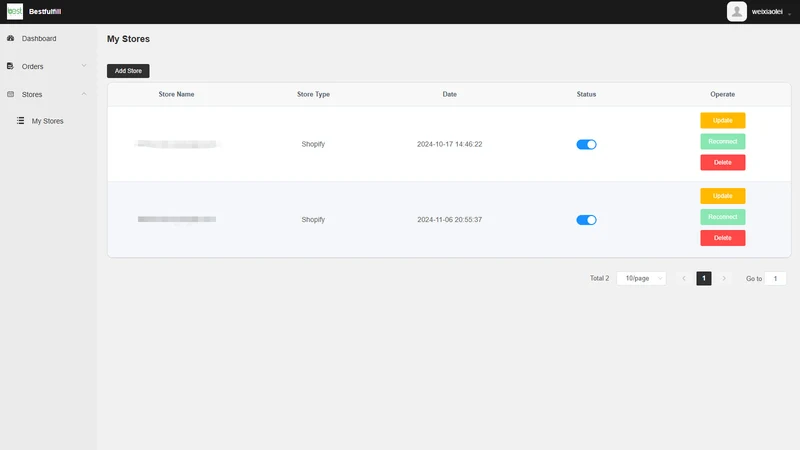The image size is (800, 450).
Task: Open the 10/page size dropdown
Action: pos(641,278)
